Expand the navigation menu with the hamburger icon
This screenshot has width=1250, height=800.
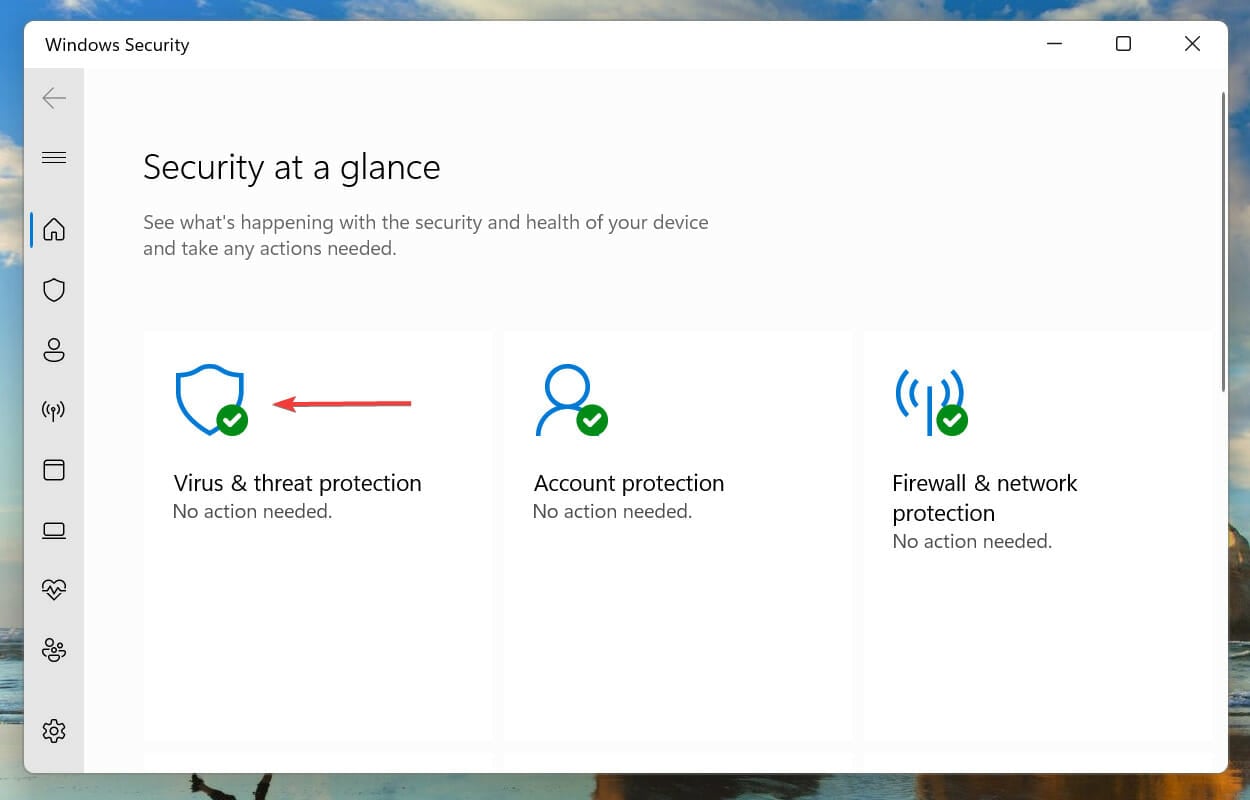coord(54,157)
